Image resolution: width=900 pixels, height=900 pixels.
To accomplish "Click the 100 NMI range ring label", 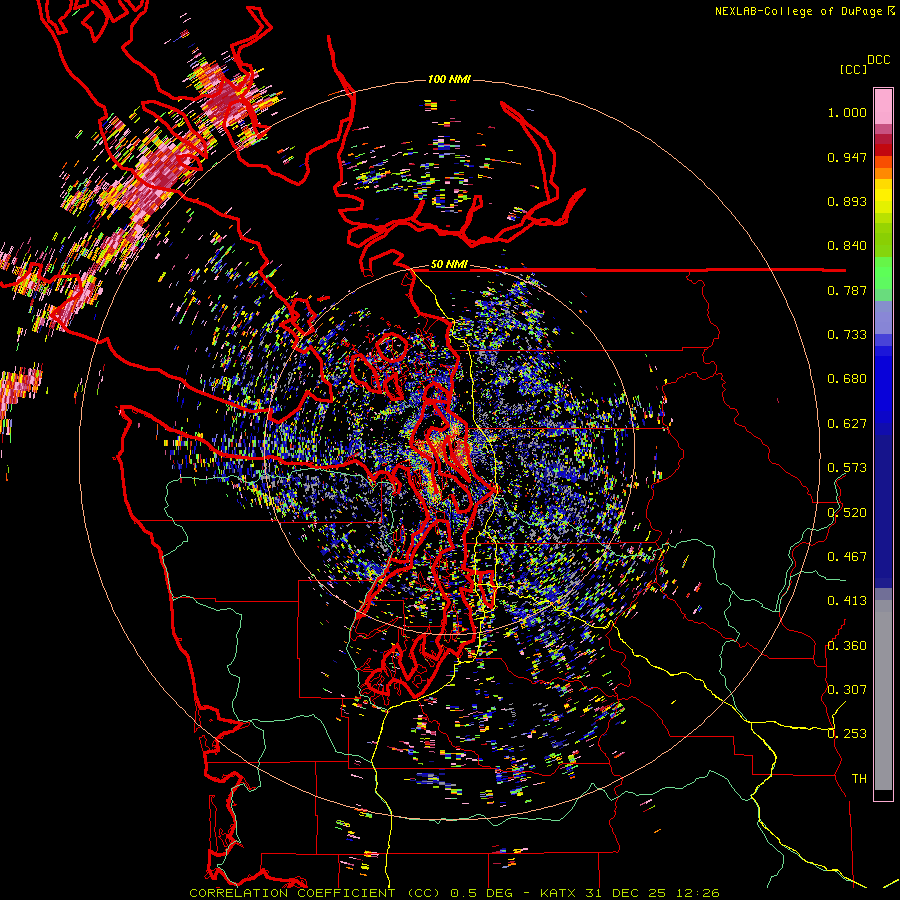I will pos(449,79).
